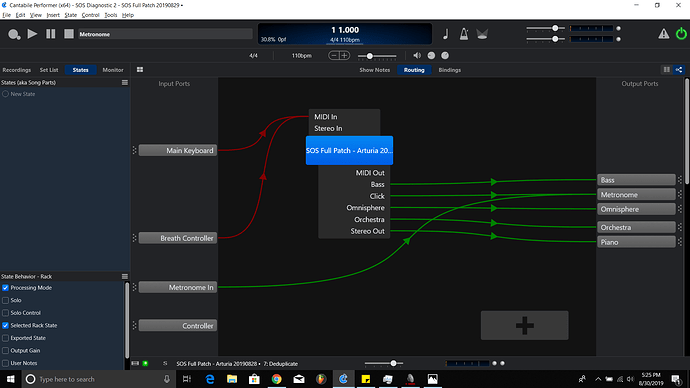
Task: Click the metronome volume speaker icon
Action: 417,55
